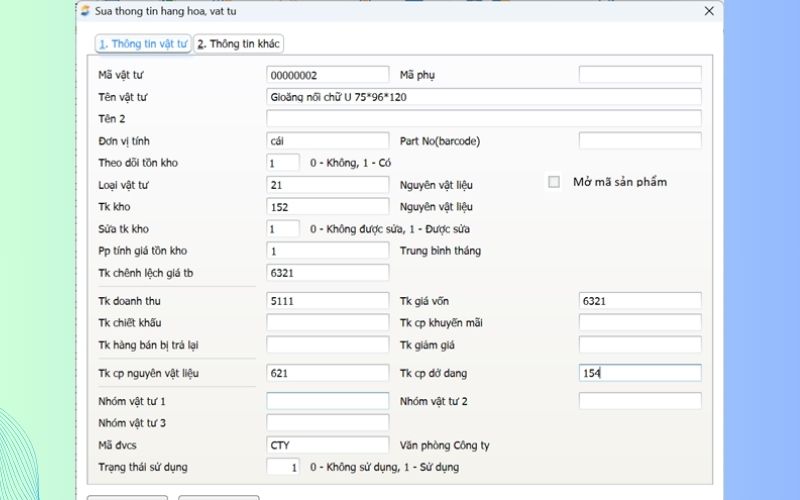Image resolution: width=800 pixels, height=500 pixels.
Task: Click the Tk cp dở dang field
Action: click(640, 373)
